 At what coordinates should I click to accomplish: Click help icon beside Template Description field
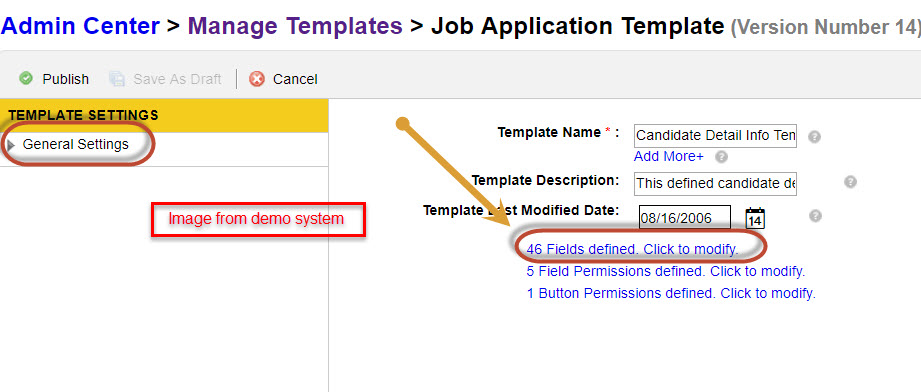click(850, 182)
